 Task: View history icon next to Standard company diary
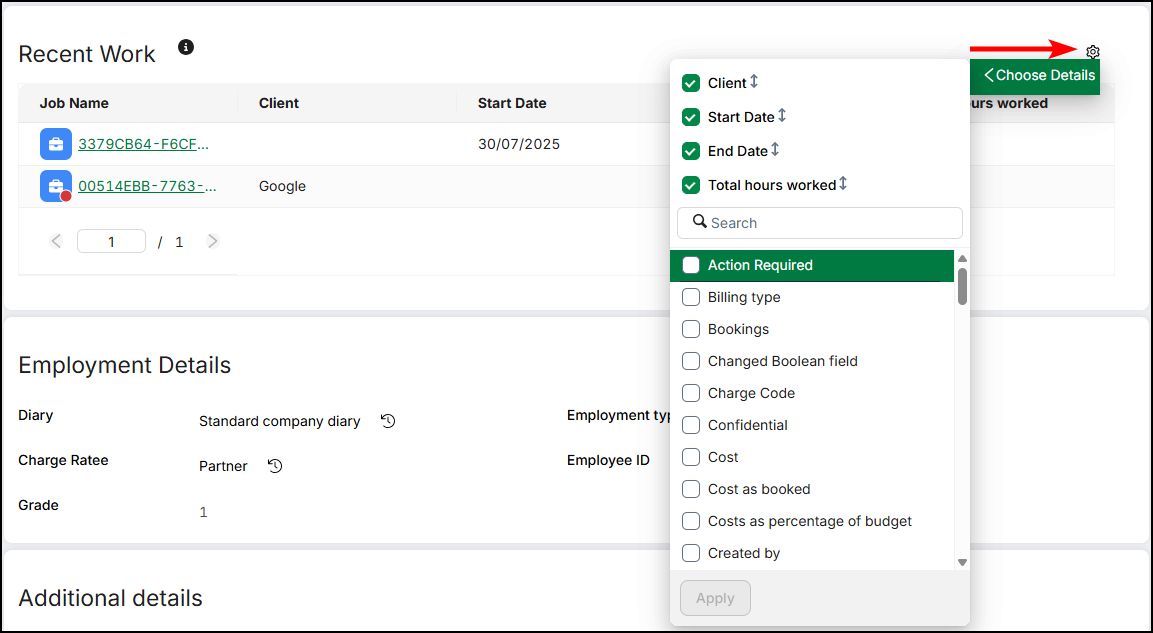coord(388,421)
